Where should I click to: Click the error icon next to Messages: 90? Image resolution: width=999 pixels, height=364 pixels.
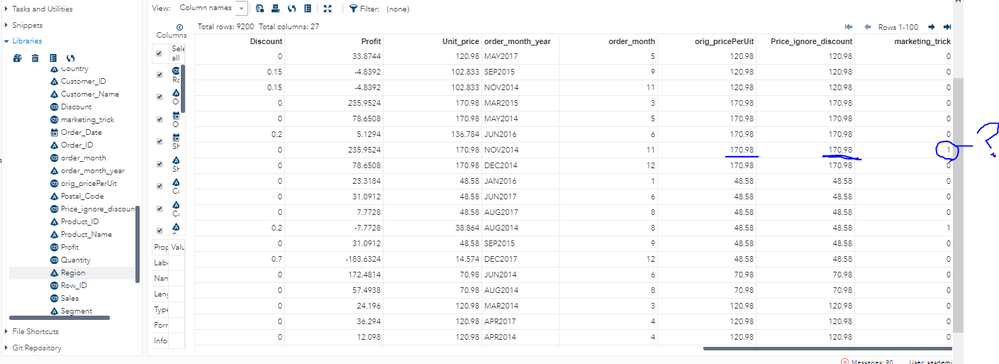[x=845, y=361]
